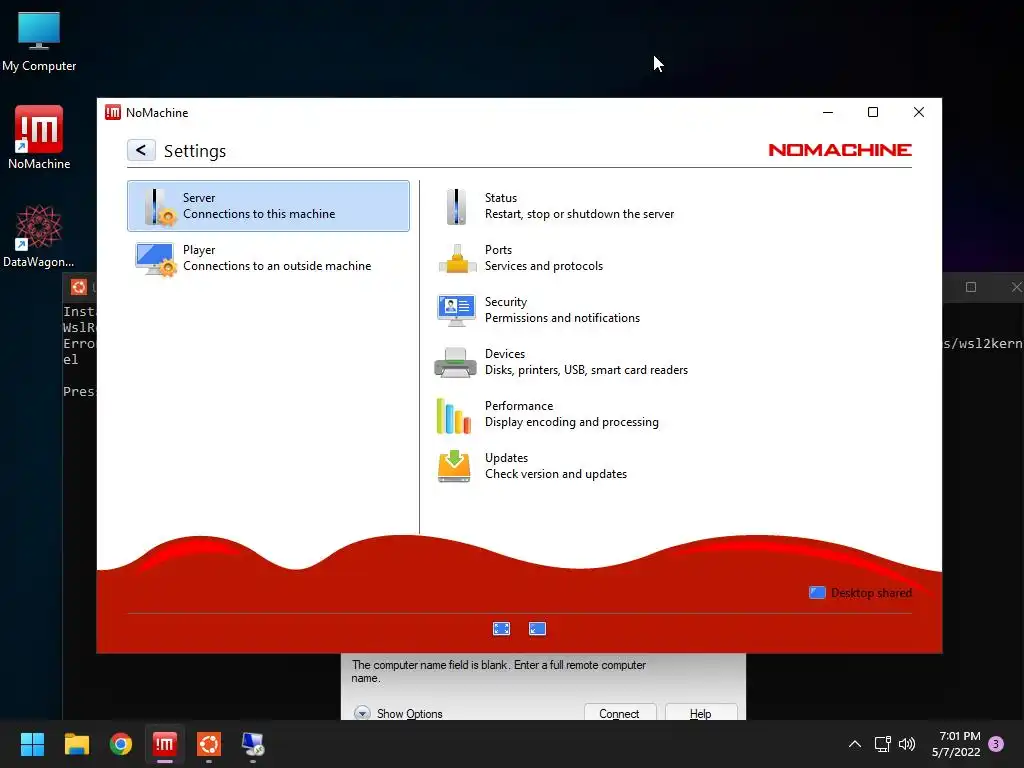Click Connect in Remote Desktop dialog

[x=619, y=712]
